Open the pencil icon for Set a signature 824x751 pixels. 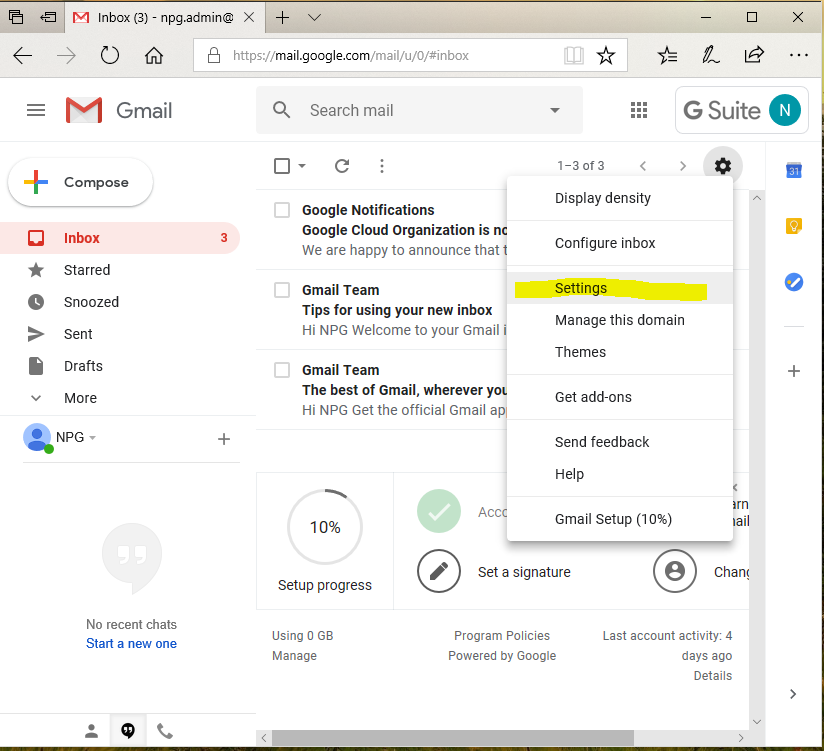coord(439,571)
